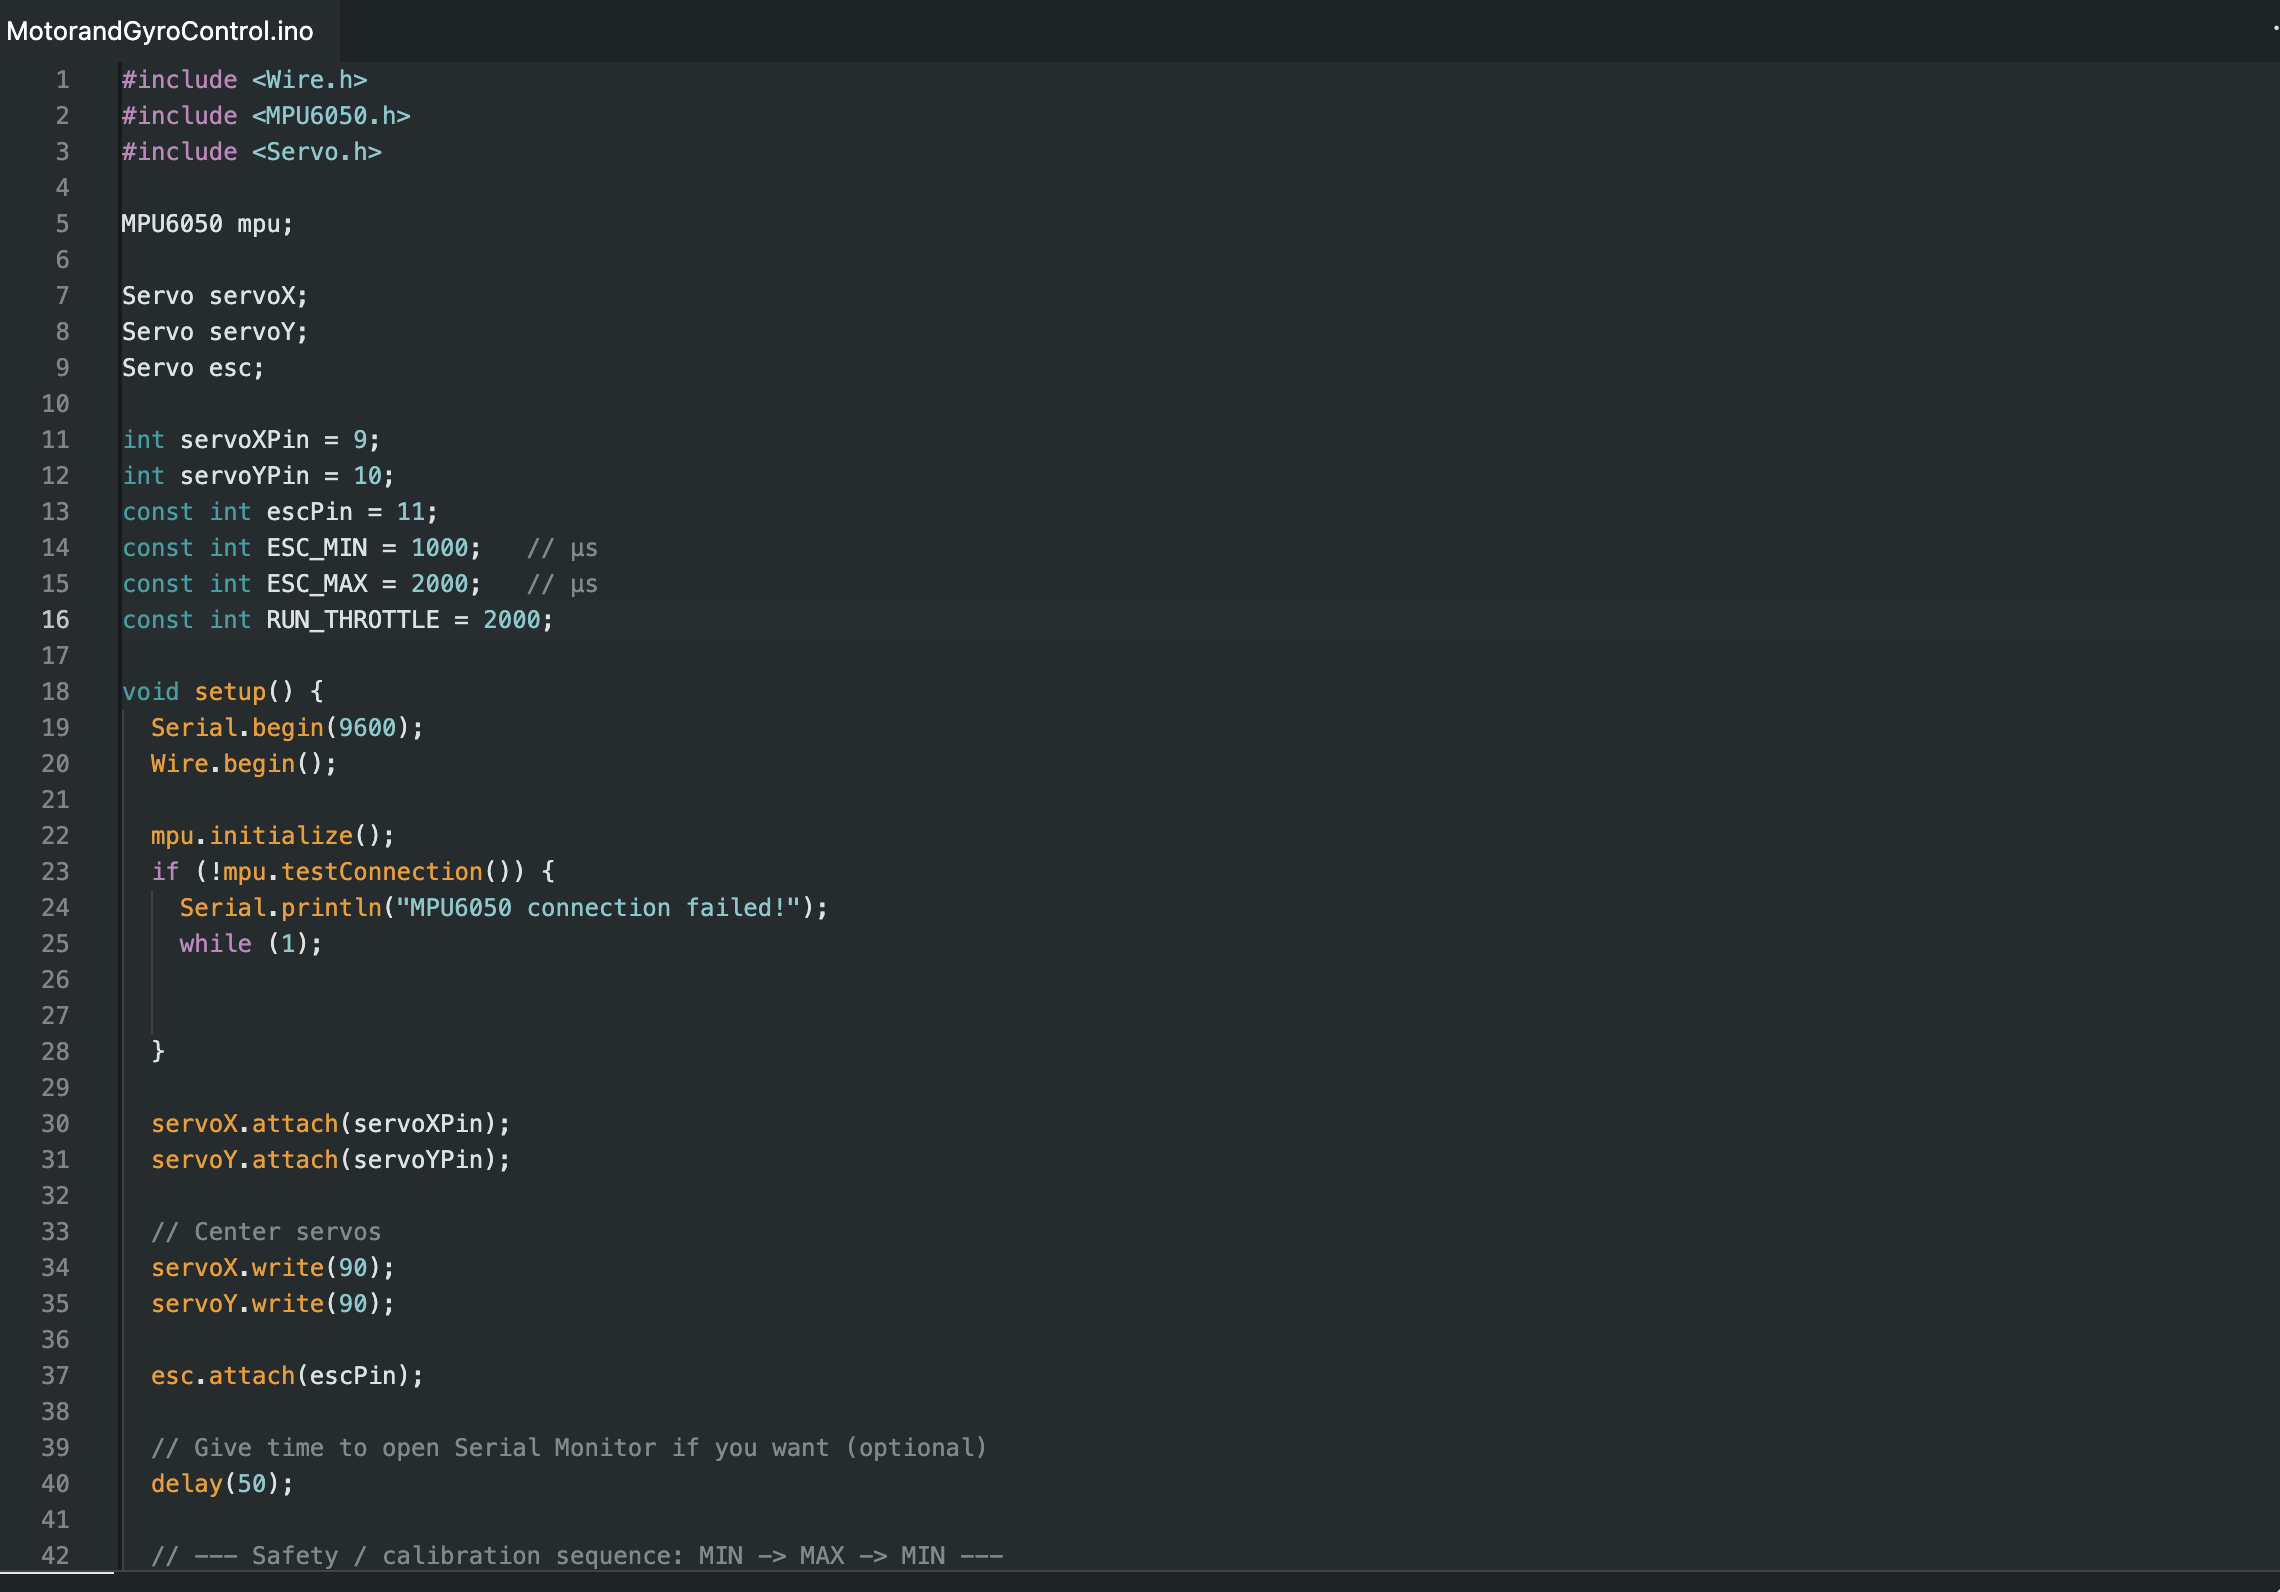This screenshot has height=1592, width=2280.
Task: Click the '// µs' comment after ESC_MIN
Action: [562, 548]
